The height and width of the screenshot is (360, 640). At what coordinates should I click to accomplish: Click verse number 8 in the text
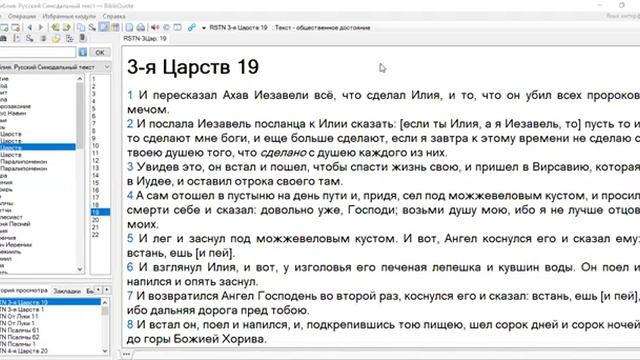click(130, 324)
